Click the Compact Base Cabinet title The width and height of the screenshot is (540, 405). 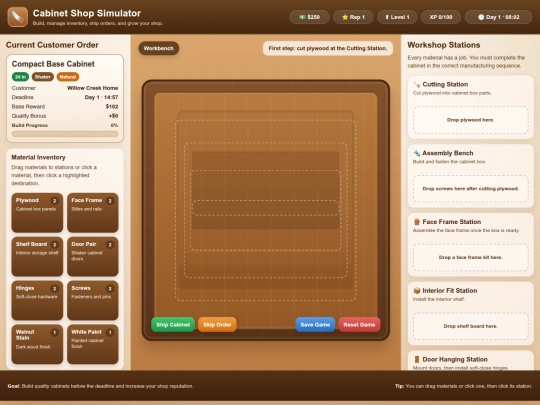point(53,64)
